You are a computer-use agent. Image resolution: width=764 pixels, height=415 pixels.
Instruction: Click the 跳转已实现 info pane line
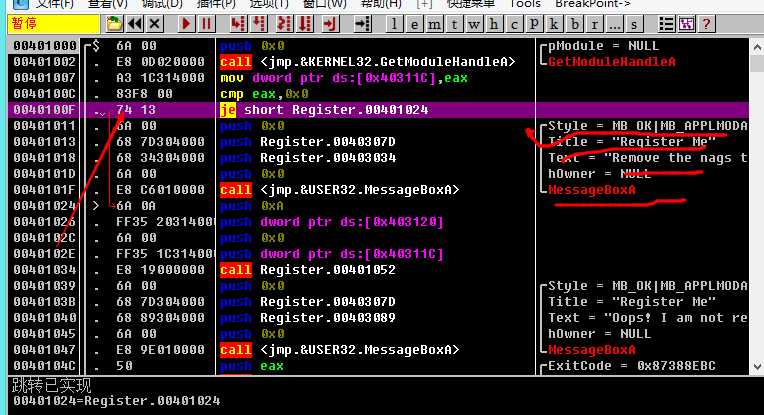tap(51, 385)
